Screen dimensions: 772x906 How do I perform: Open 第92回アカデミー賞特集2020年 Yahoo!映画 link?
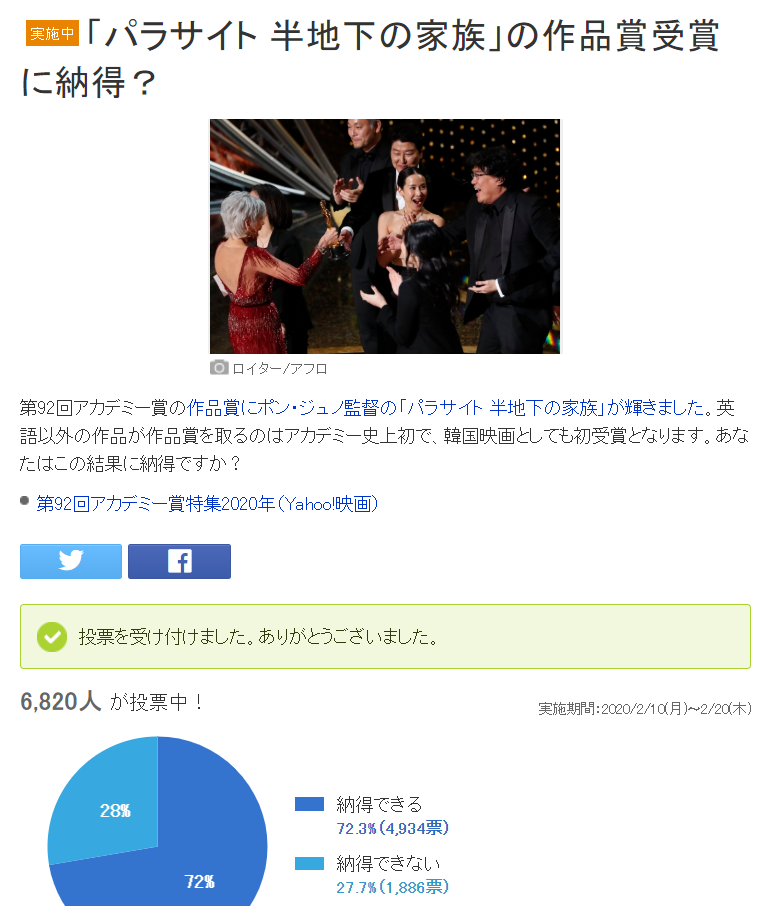[207, 504]
